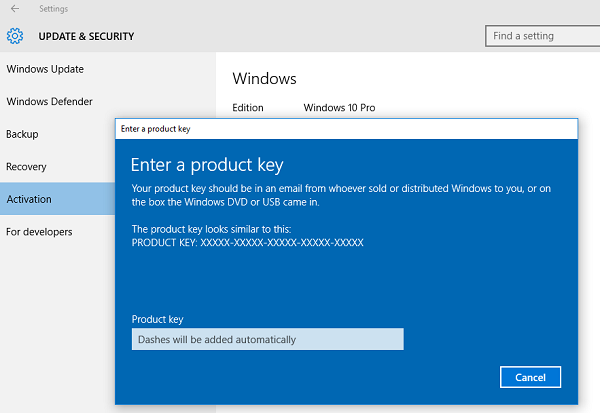Open Windows Update in the sidebar
The height and width of the screenshot is (413, 600).
coord(45,69)
